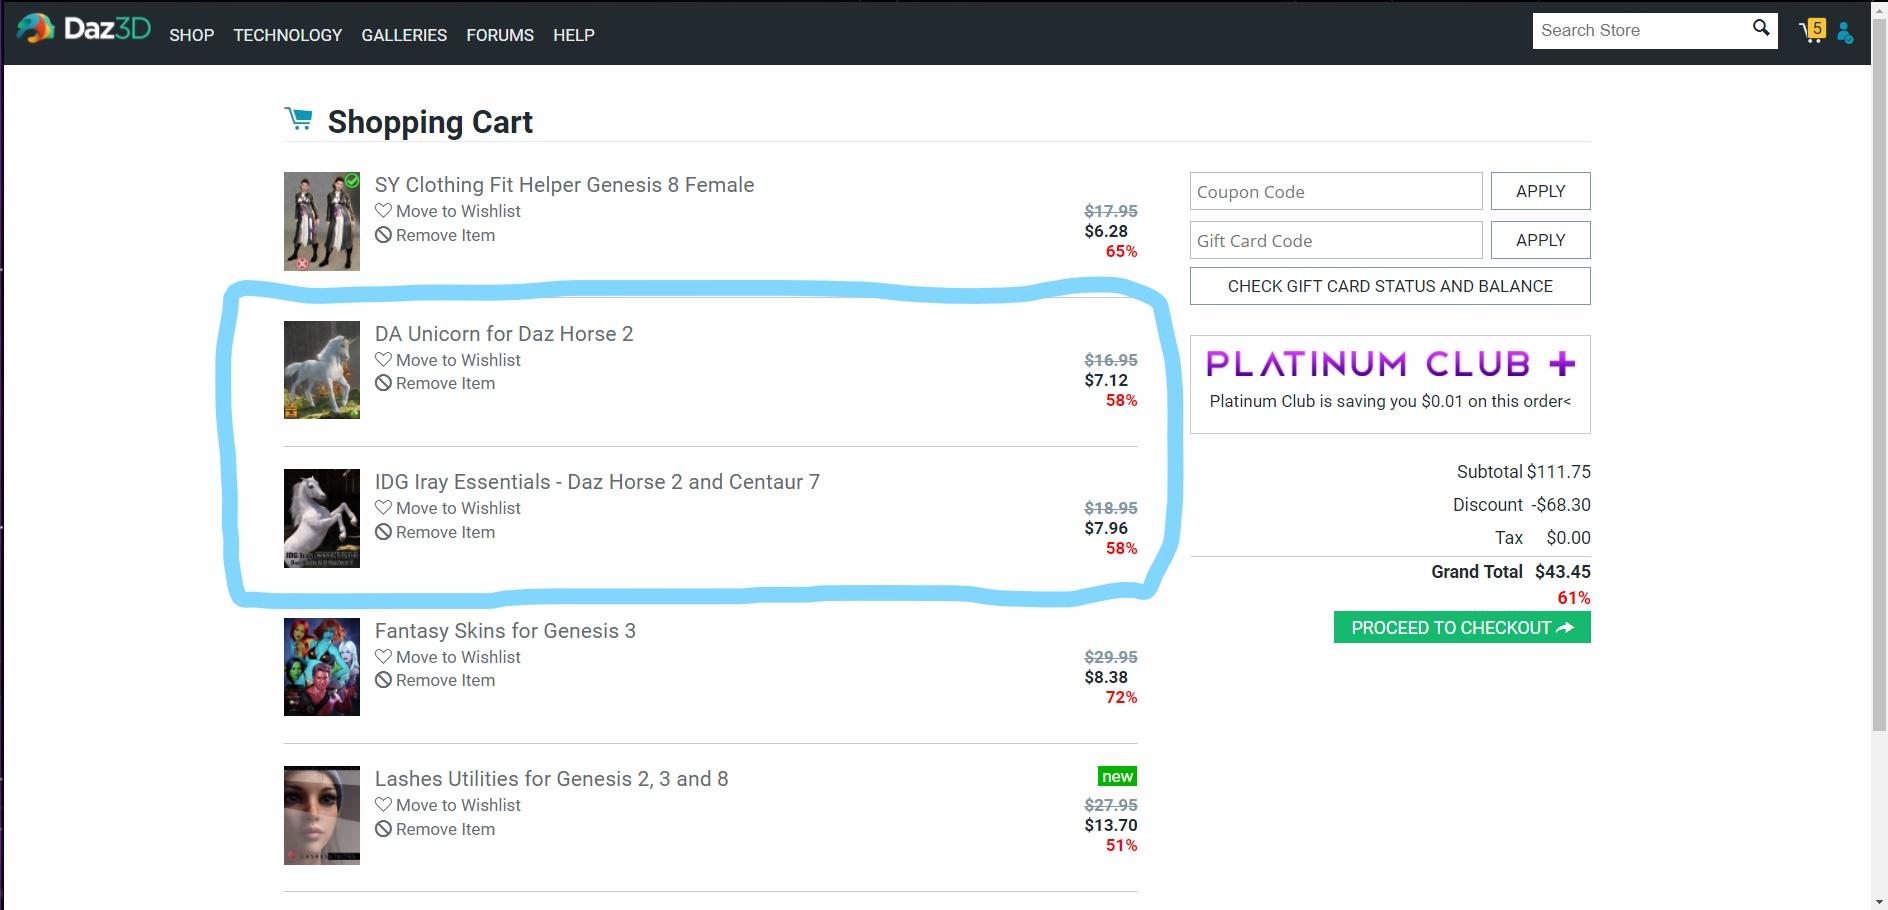Click remove icon for Fantasy Skins item
The height and width of the screenshot is (910, 1888).
383,681
